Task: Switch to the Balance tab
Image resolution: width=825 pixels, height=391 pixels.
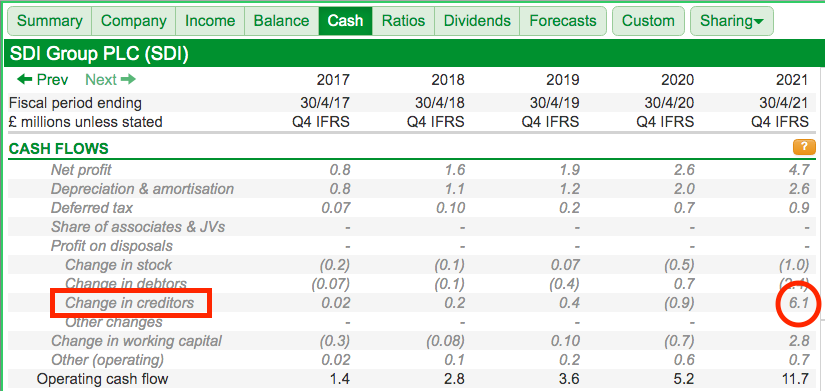Action: [281, 21]
